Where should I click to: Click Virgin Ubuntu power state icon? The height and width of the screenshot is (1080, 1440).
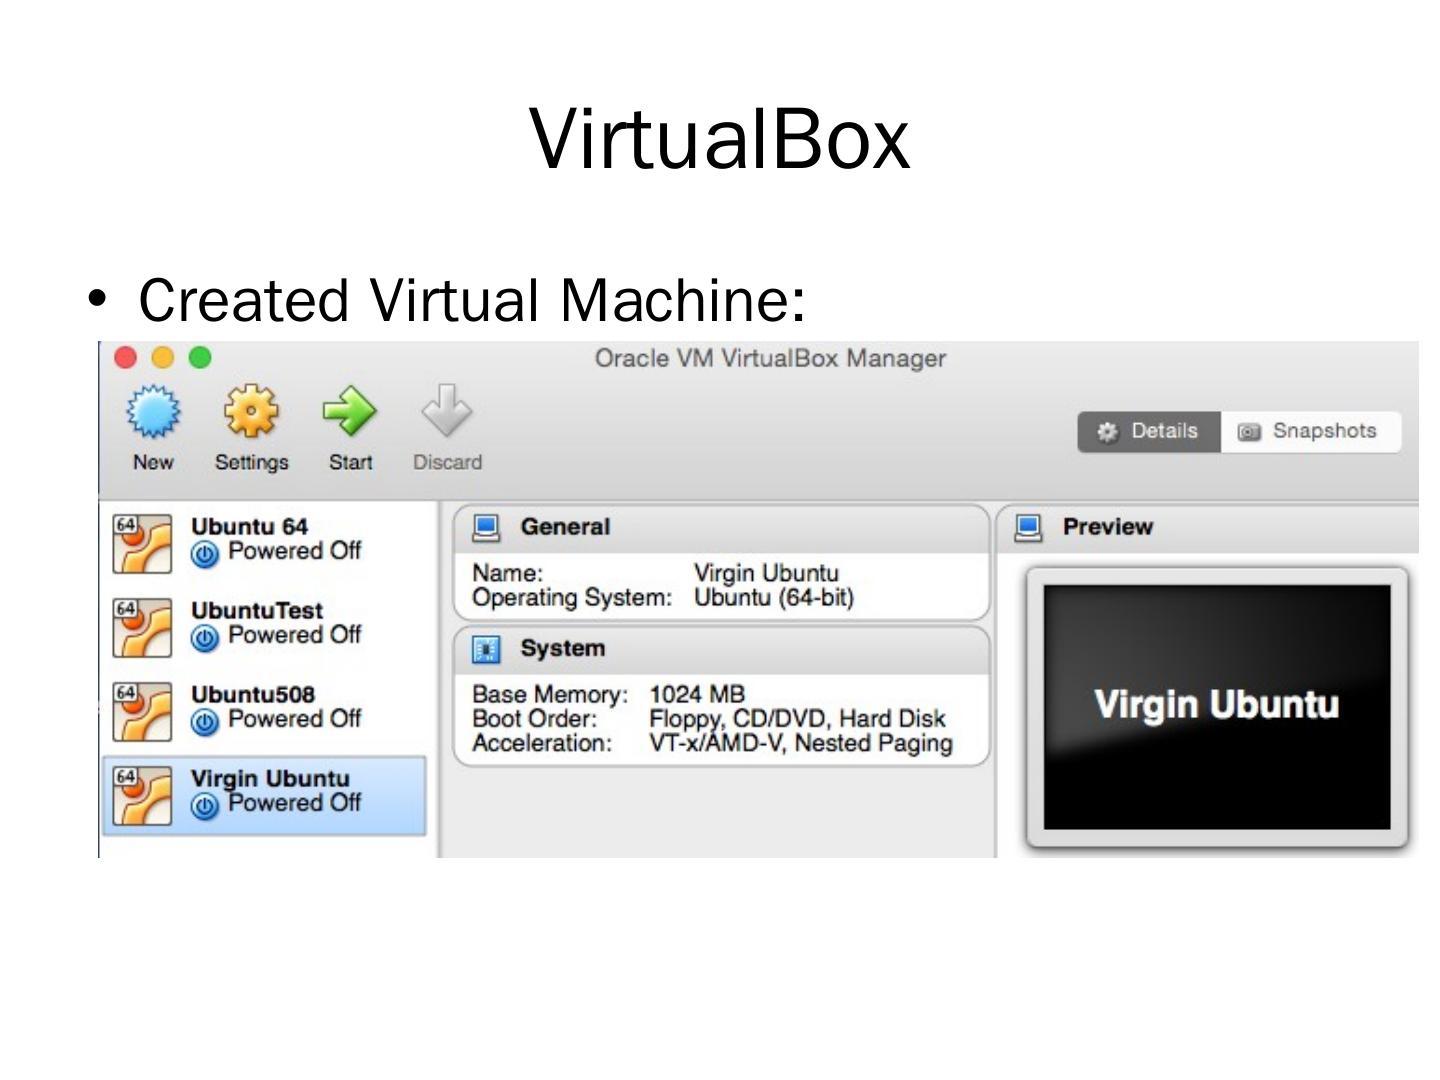(x=205, y=806)
